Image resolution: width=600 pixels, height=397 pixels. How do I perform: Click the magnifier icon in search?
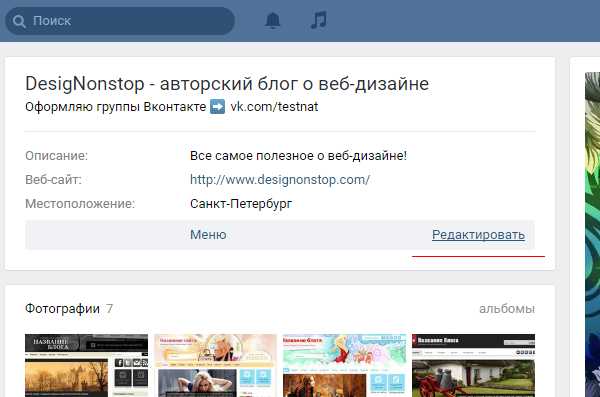(19, 21)
